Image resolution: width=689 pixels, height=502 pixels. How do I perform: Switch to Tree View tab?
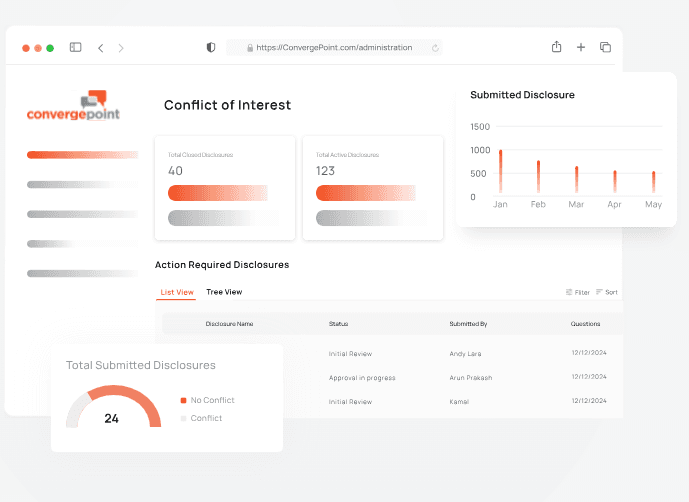click(x=224, y=292)
